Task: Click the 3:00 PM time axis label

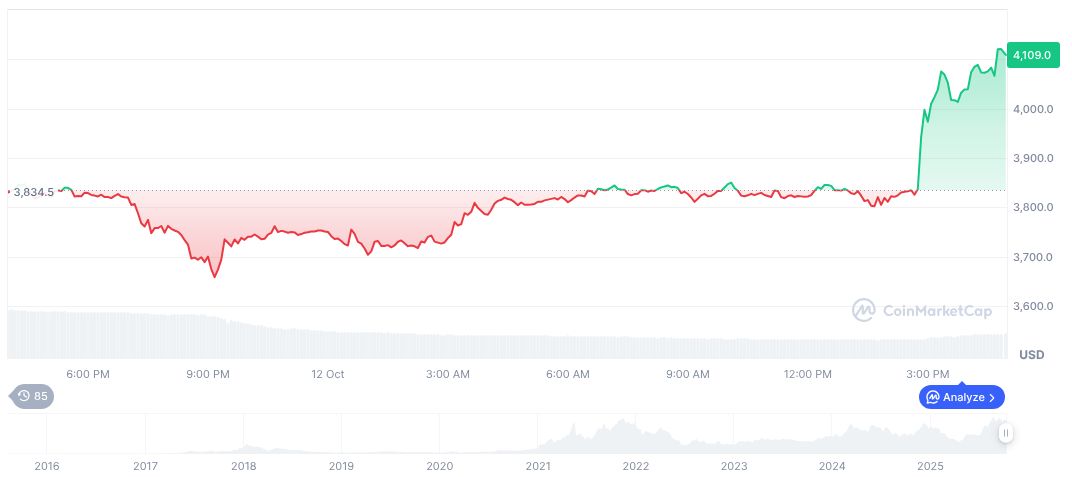Action: [x=928, y=374]
